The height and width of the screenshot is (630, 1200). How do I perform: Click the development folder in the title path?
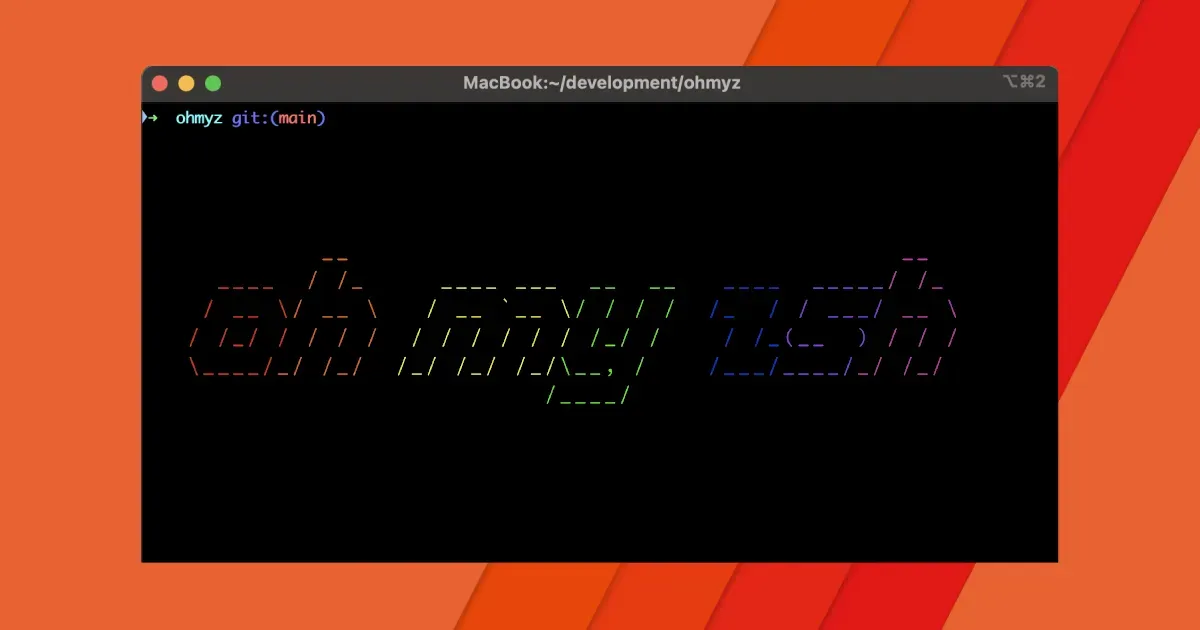click(621, 83)
